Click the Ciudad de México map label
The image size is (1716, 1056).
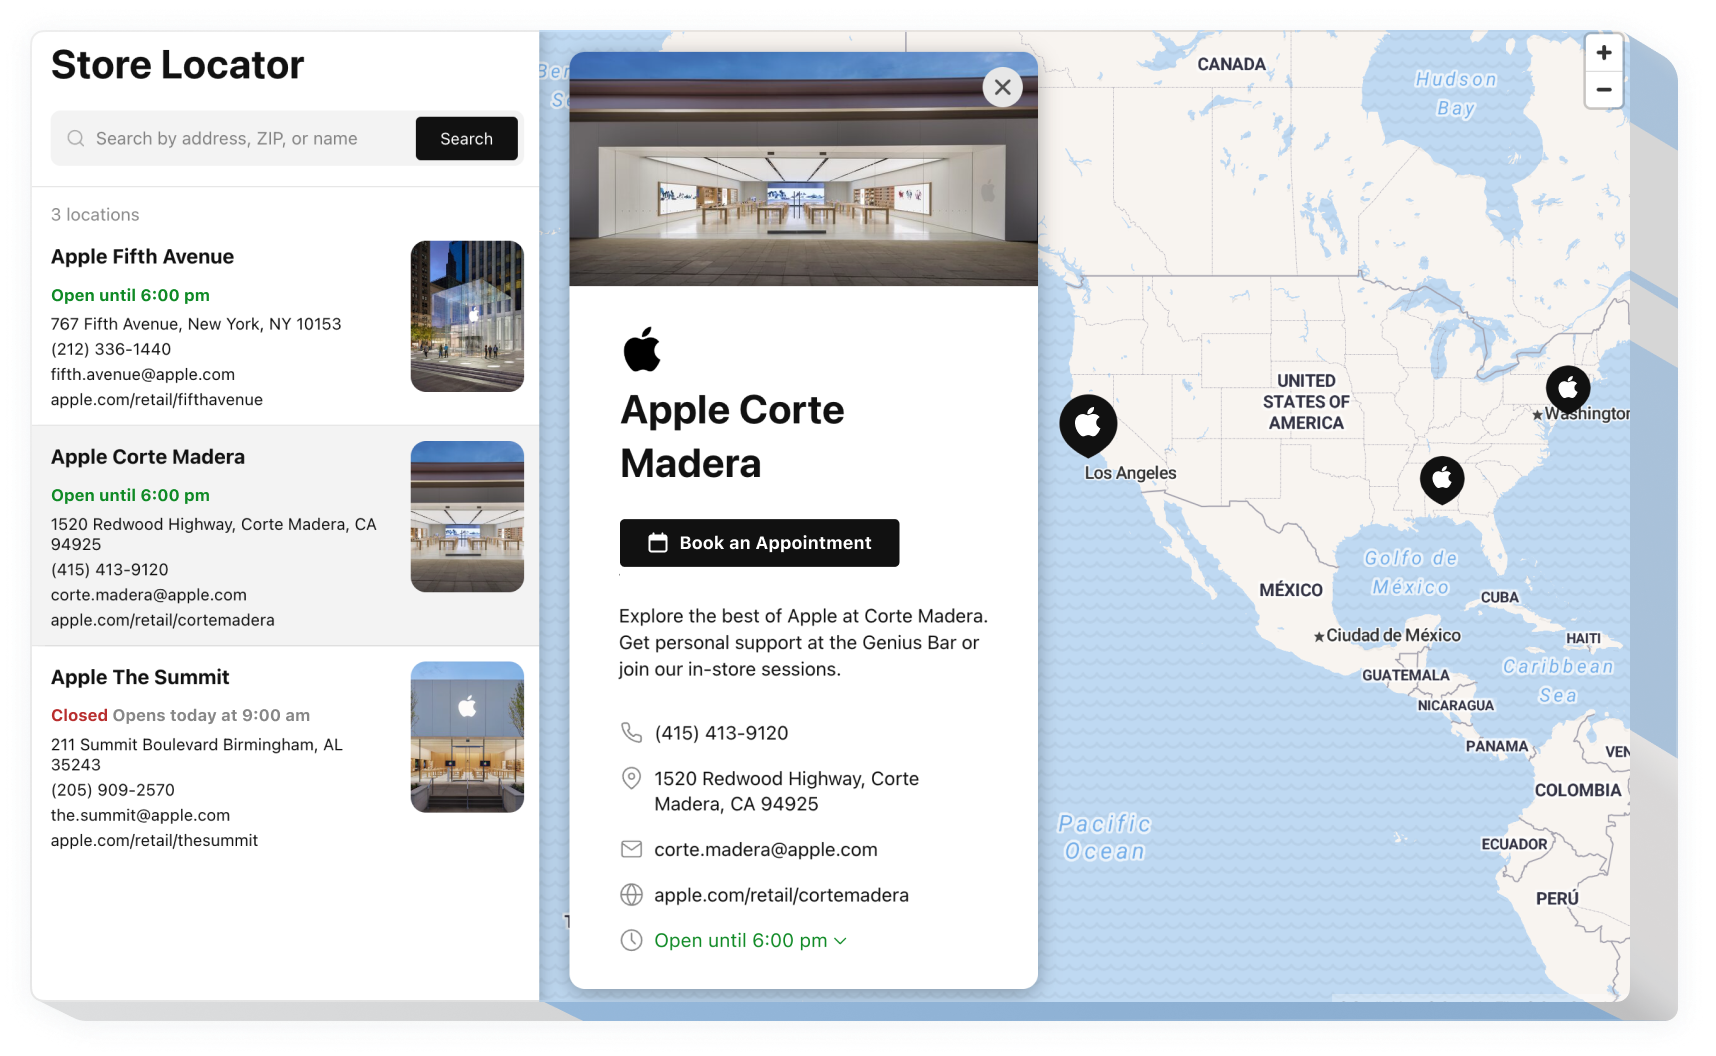tap(1393, 635)
